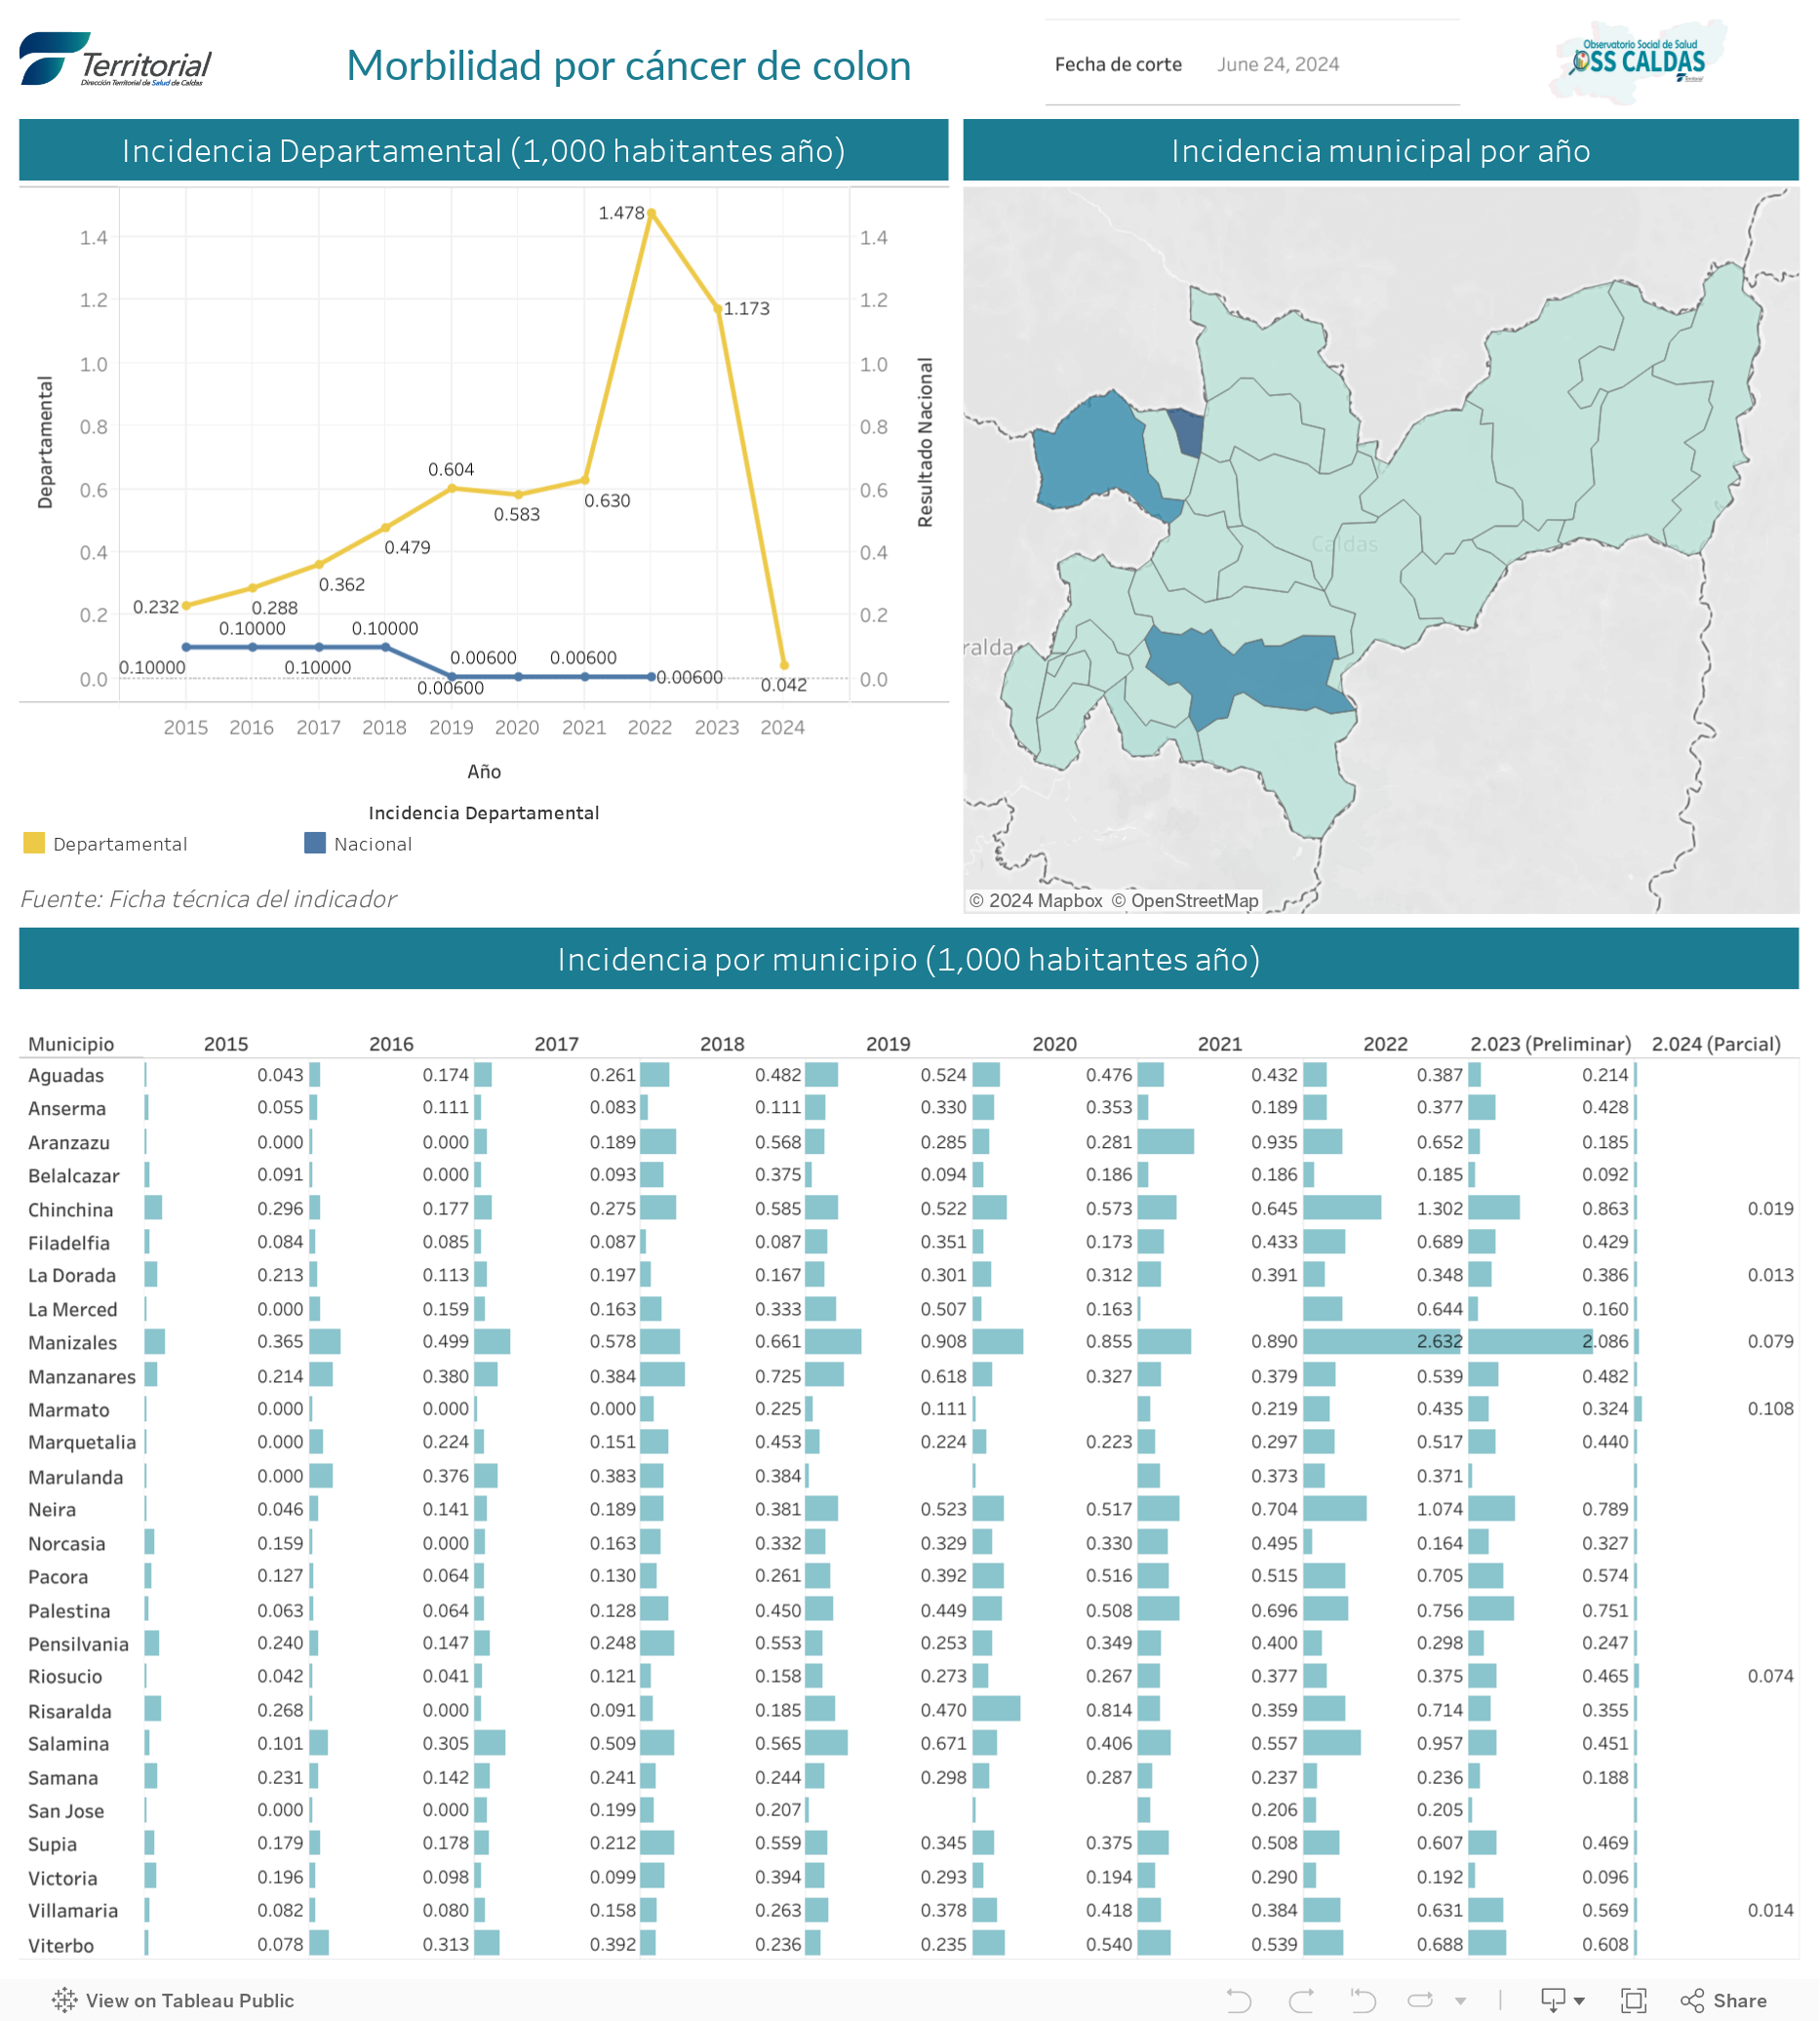
Task: Click Chinchina 1.302 value for 2022
Action: [x=1439, y=1208]
